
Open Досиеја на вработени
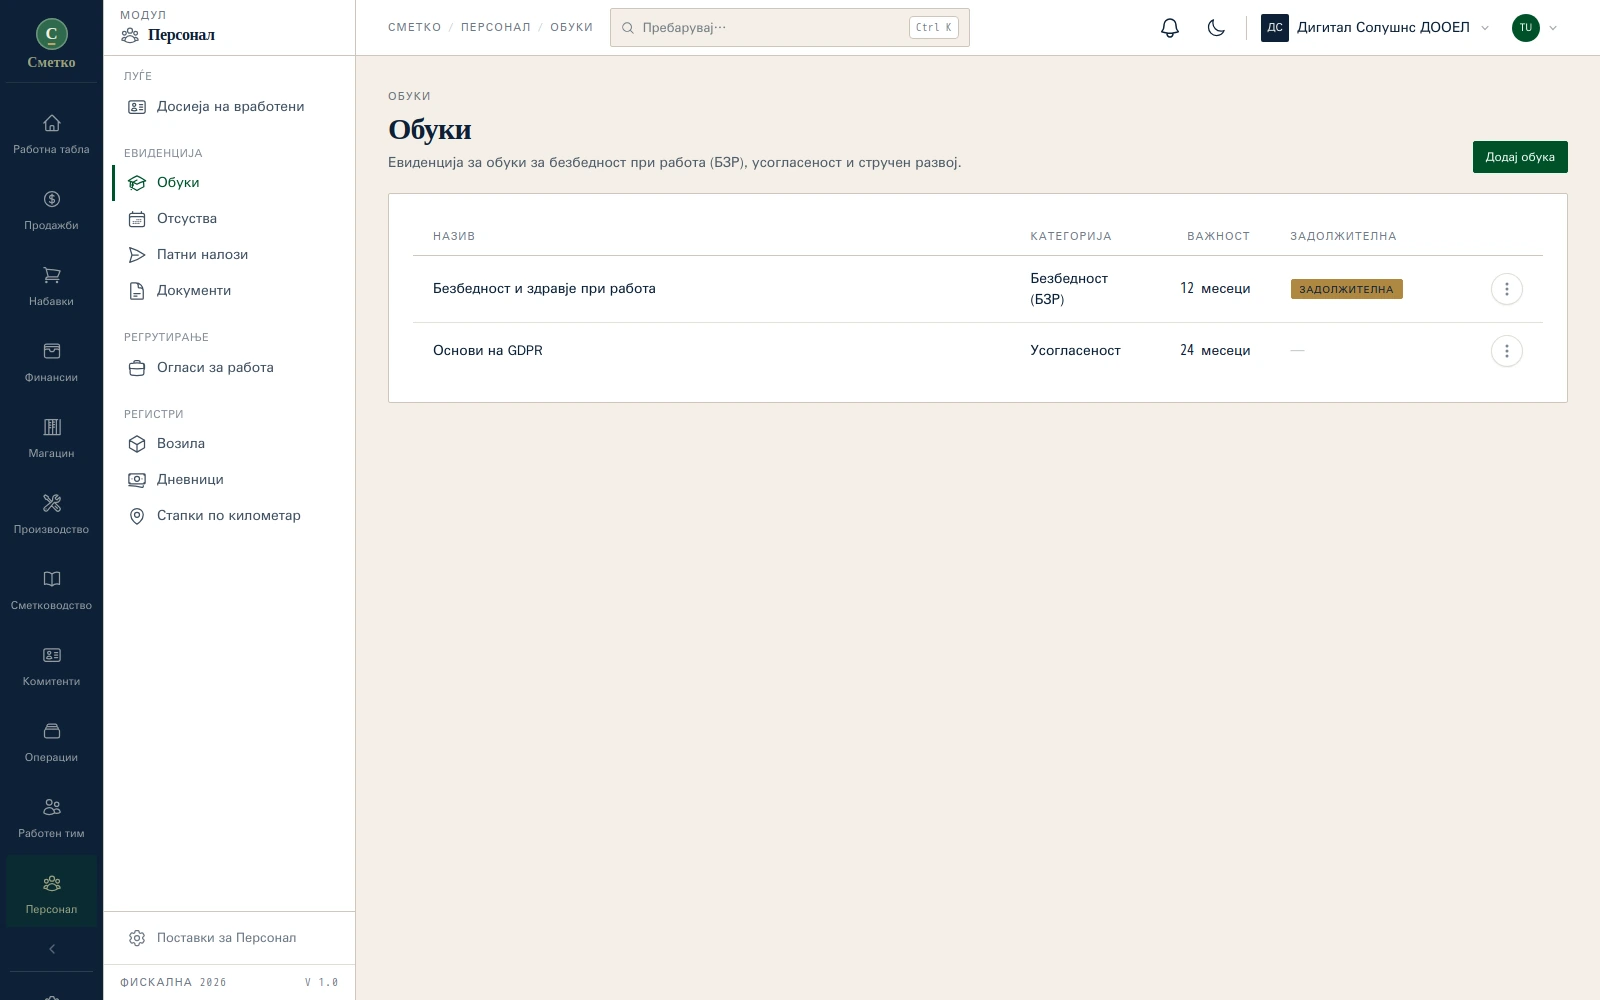[x=229, y=107]
